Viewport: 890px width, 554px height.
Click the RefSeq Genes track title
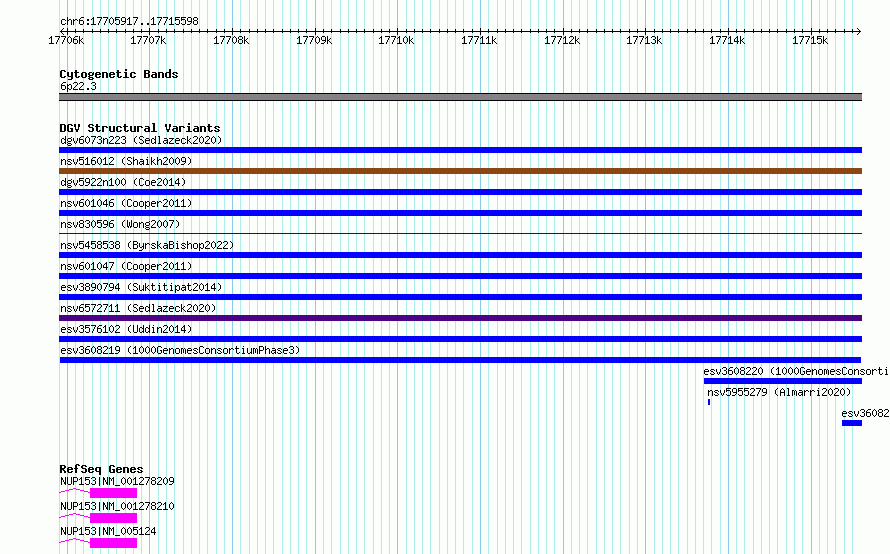click(101, 469)
